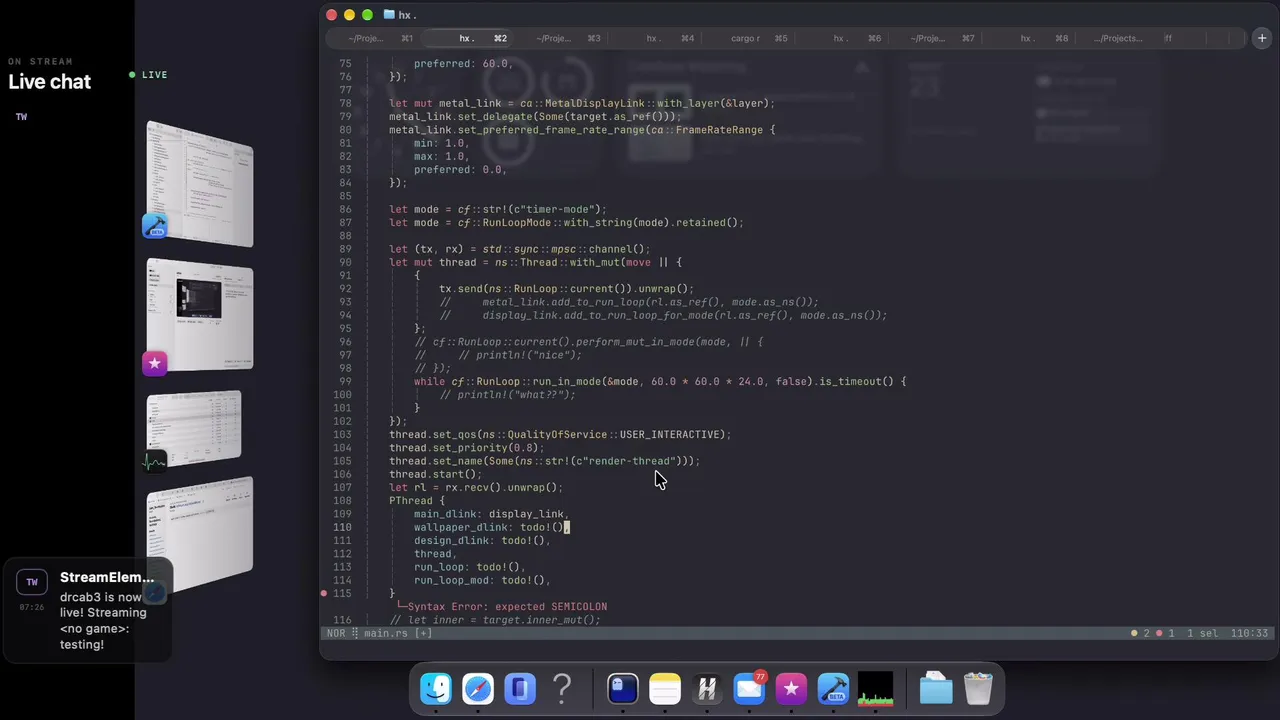Click the purple star badge icon on thumbnail
Image resolution: width=1280 pixels, height=720 pixels.
154,364
